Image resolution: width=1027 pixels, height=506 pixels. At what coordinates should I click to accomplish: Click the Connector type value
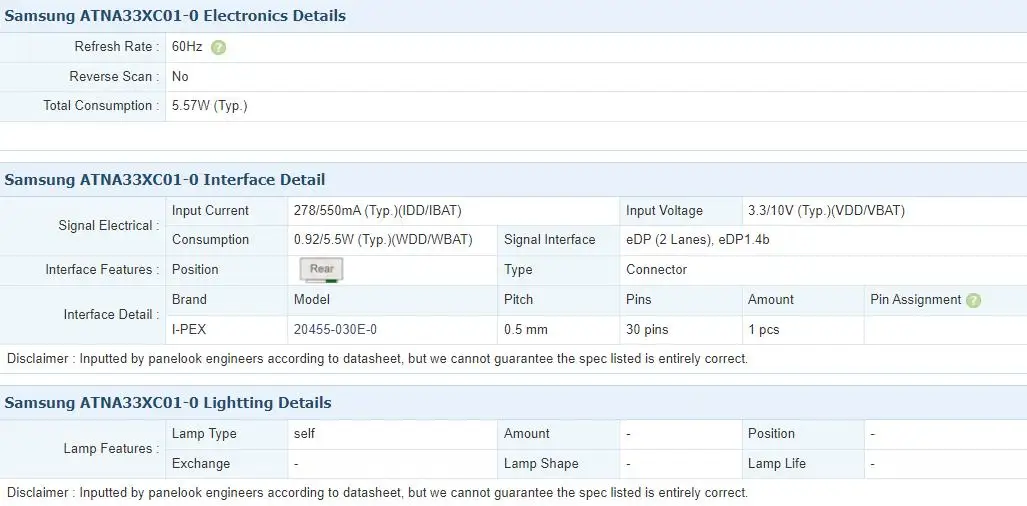pyautogui.click(x=656, y=270)
